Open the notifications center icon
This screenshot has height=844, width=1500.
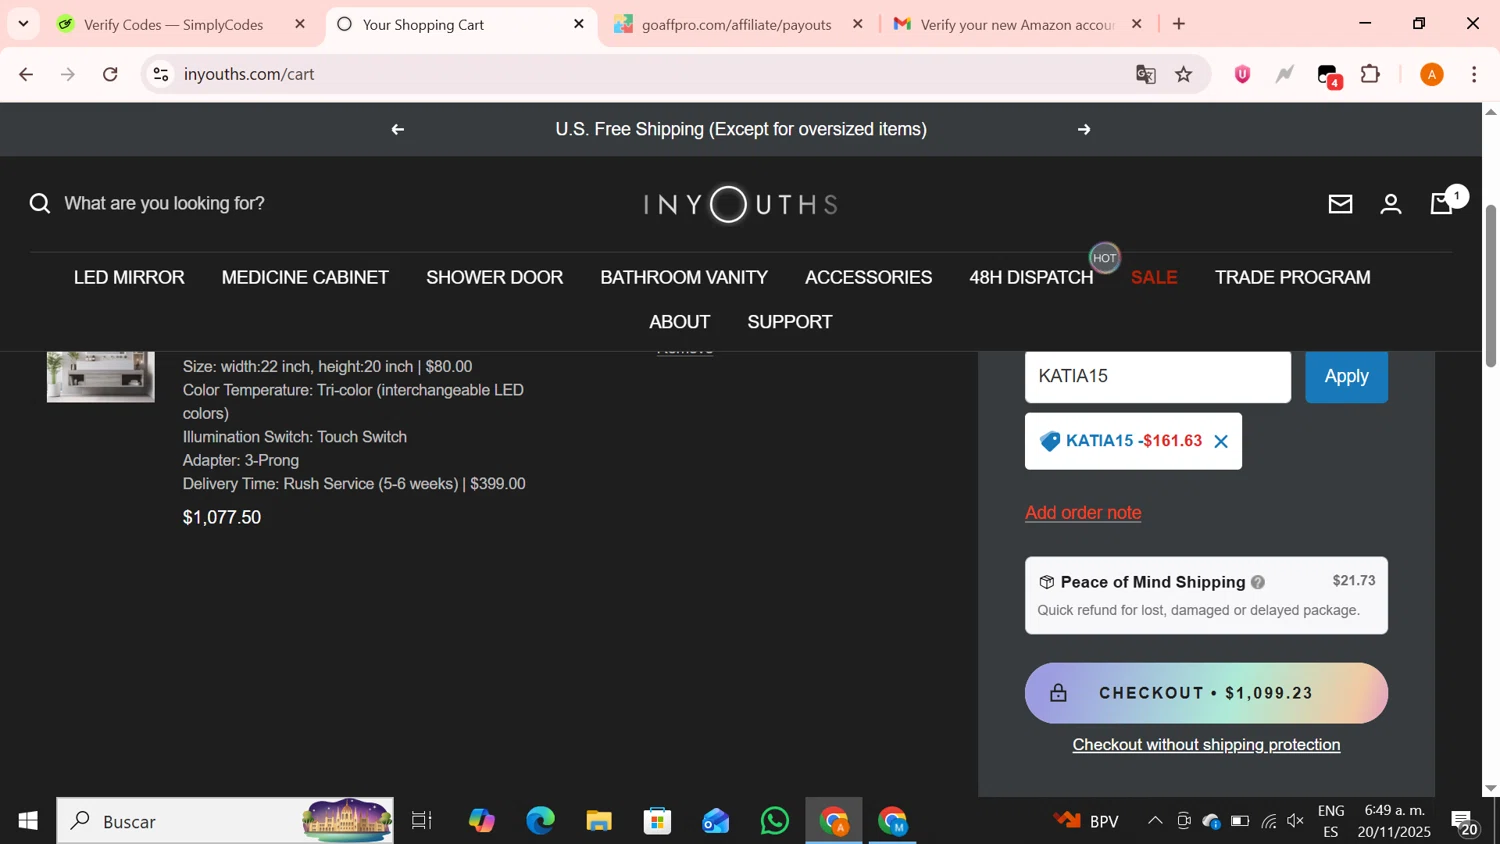click(x=1466, y=823)
